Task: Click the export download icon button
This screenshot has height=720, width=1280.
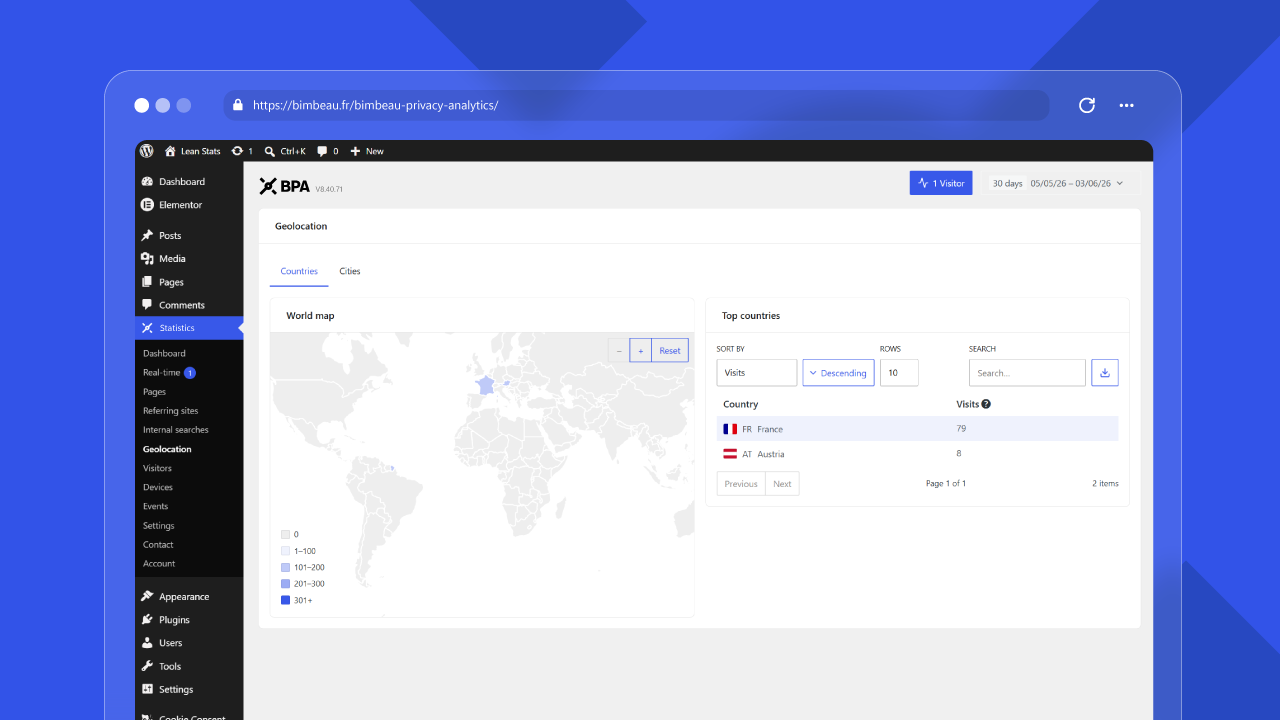Action: coord(1105,373)
